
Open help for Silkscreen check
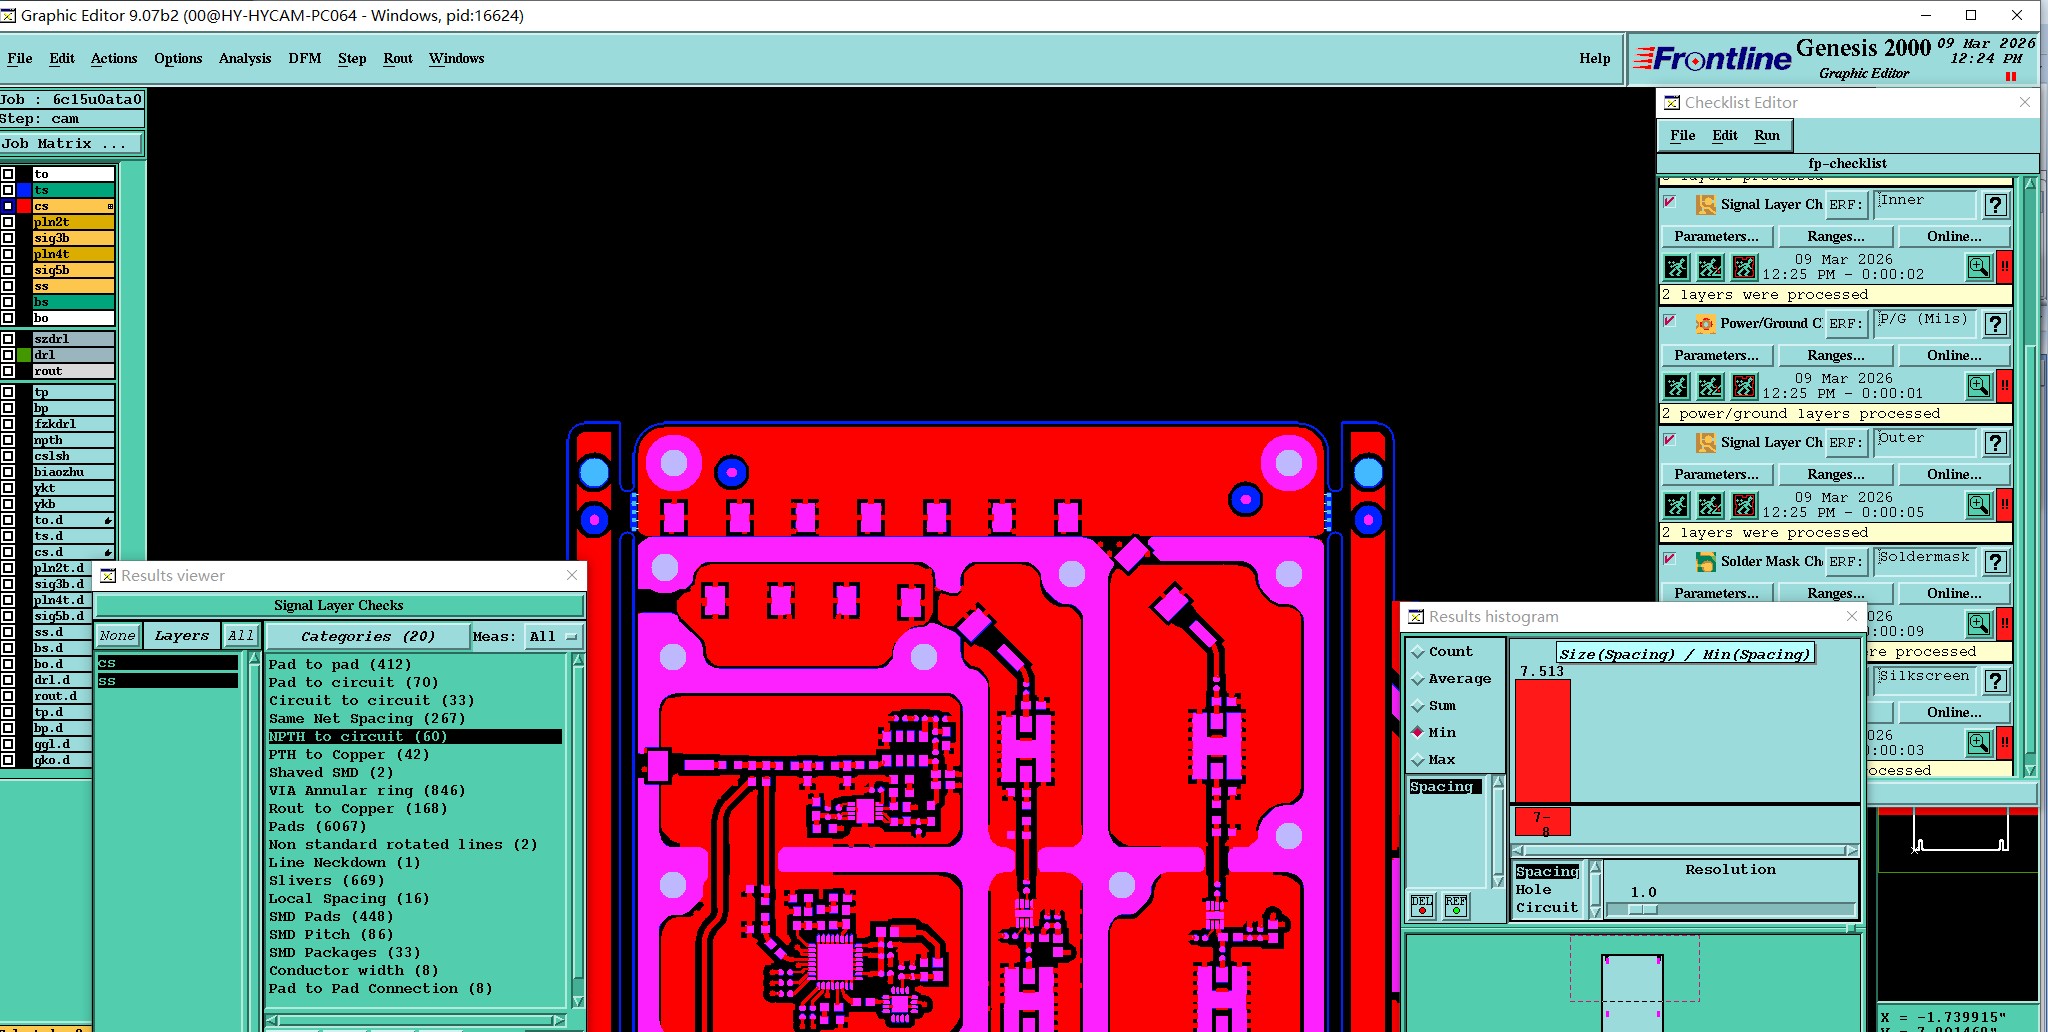(x=1995, y=681)
